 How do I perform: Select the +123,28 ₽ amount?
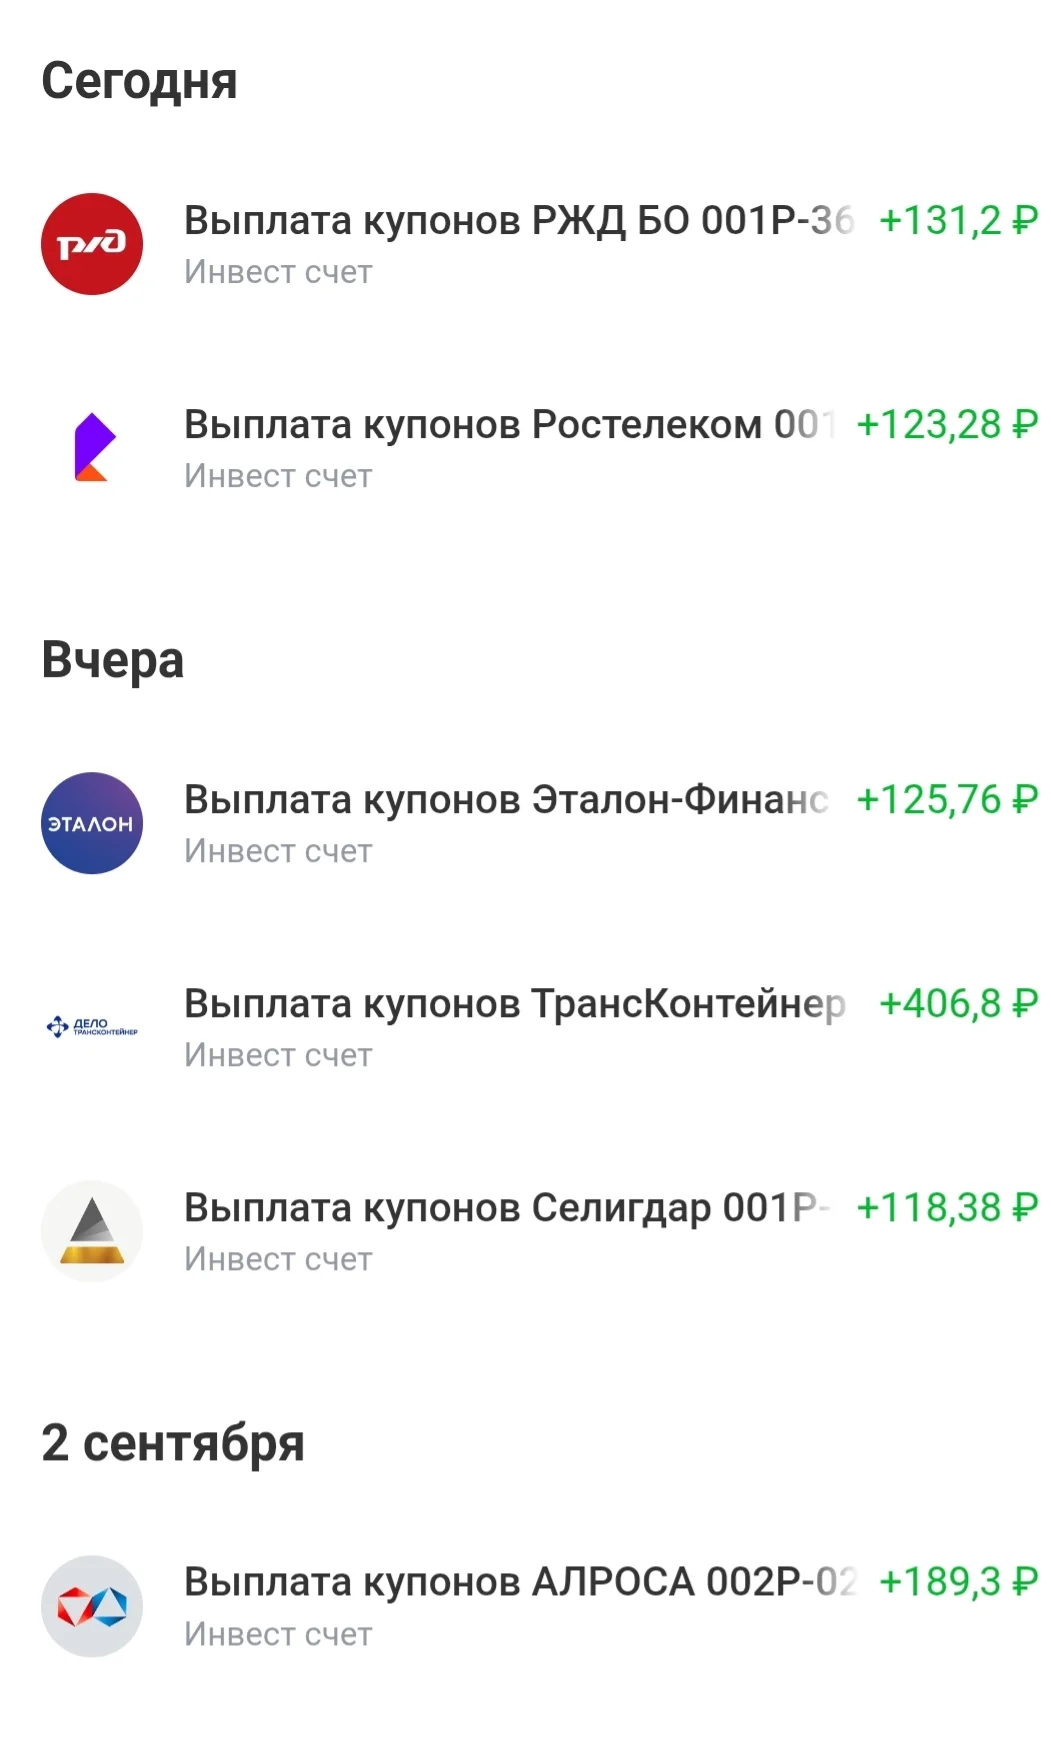click(x=947, y=425)
